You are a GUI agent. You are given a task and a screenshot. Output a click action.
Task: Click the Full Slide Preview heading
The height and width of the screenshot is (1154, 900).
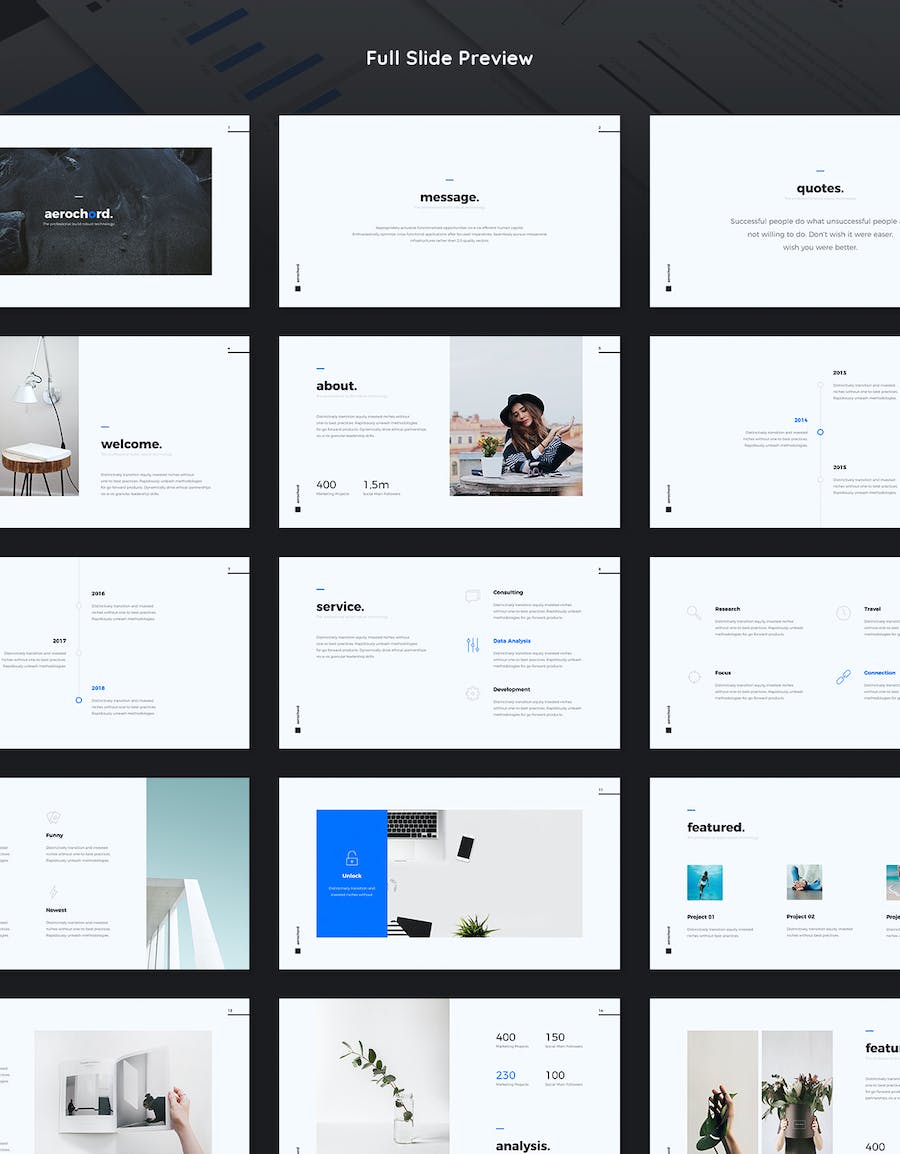coord(449,58)
